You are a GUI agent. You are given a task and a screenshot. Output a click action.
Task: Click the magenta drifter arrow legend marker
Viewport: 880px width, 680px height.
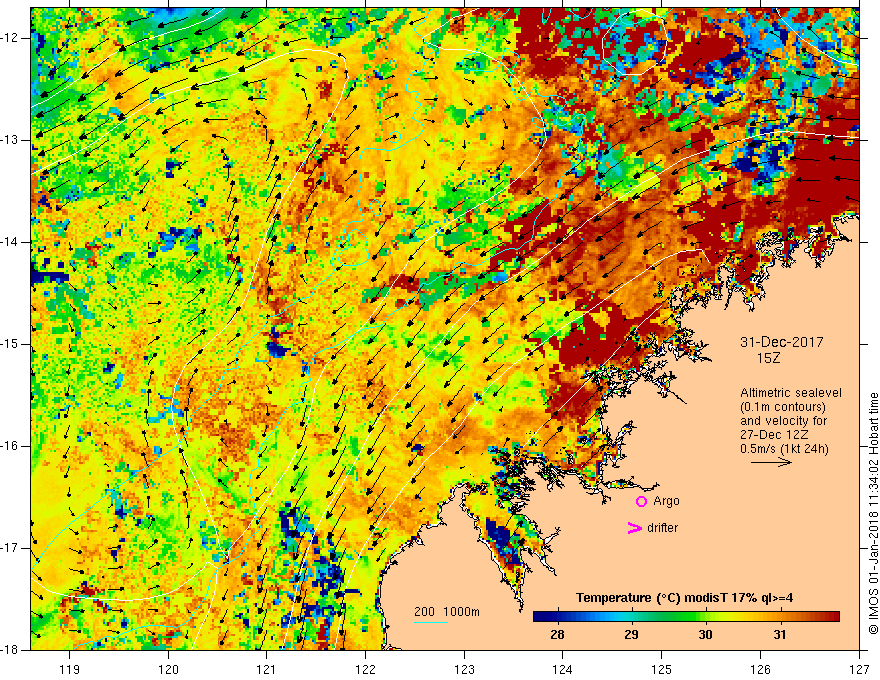(x=634, y=528)
